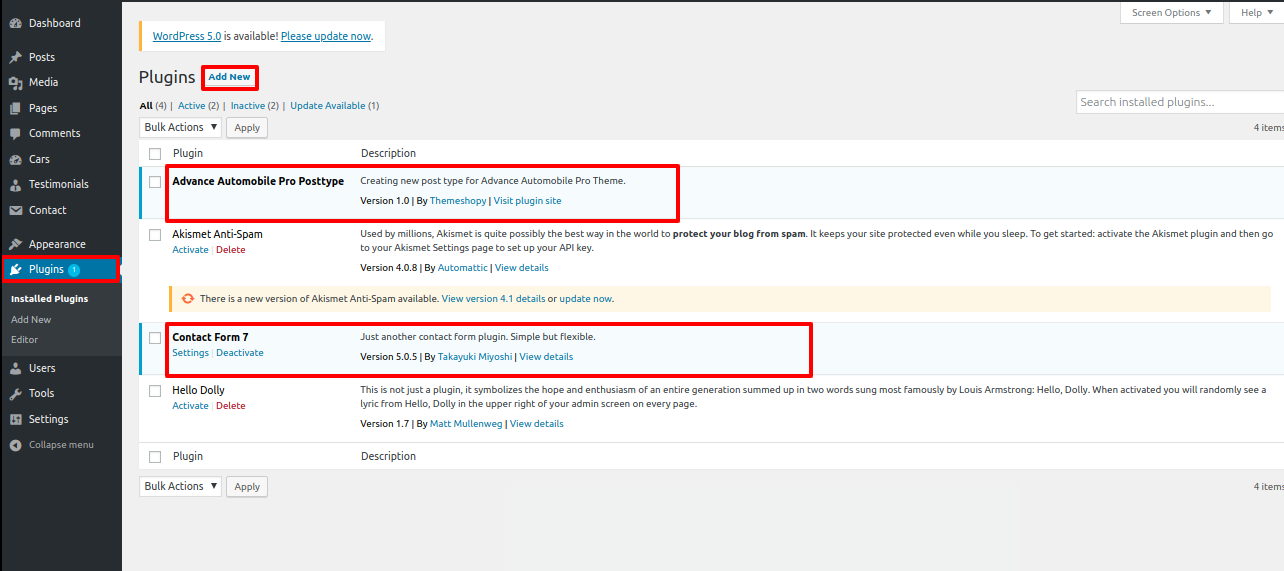Deactivate the Contact Form 7 plugin

[x=240, y=353]
